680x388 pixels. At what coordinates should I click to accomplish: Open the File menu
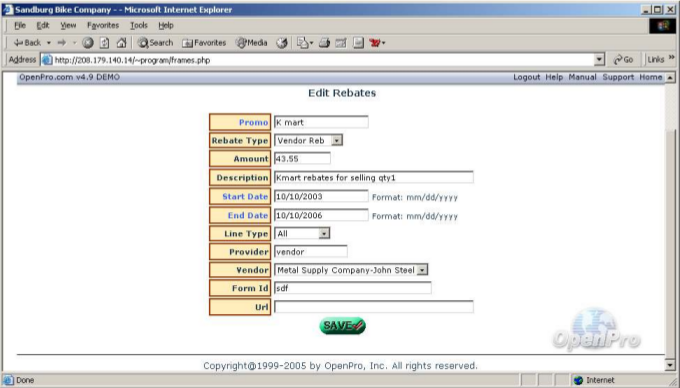20,26
